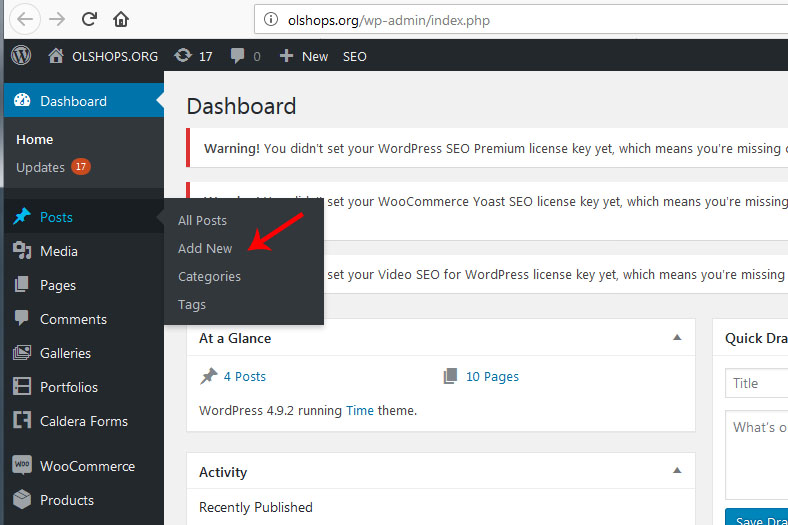
Task: Click the WooCommerce woo icon in sidebar
Action: [22, 465]
